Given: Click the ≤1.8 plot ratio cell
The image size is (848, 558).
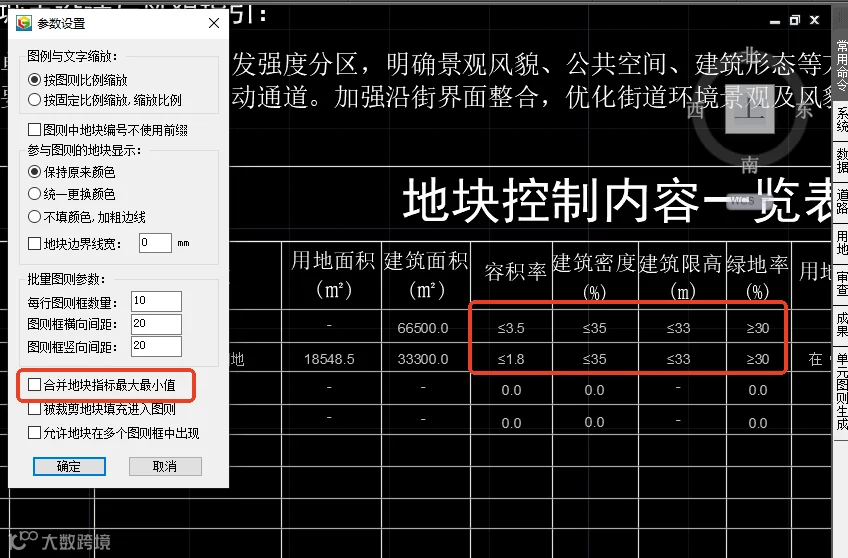Looking at the screenshot, I should (x=511, y=359).
